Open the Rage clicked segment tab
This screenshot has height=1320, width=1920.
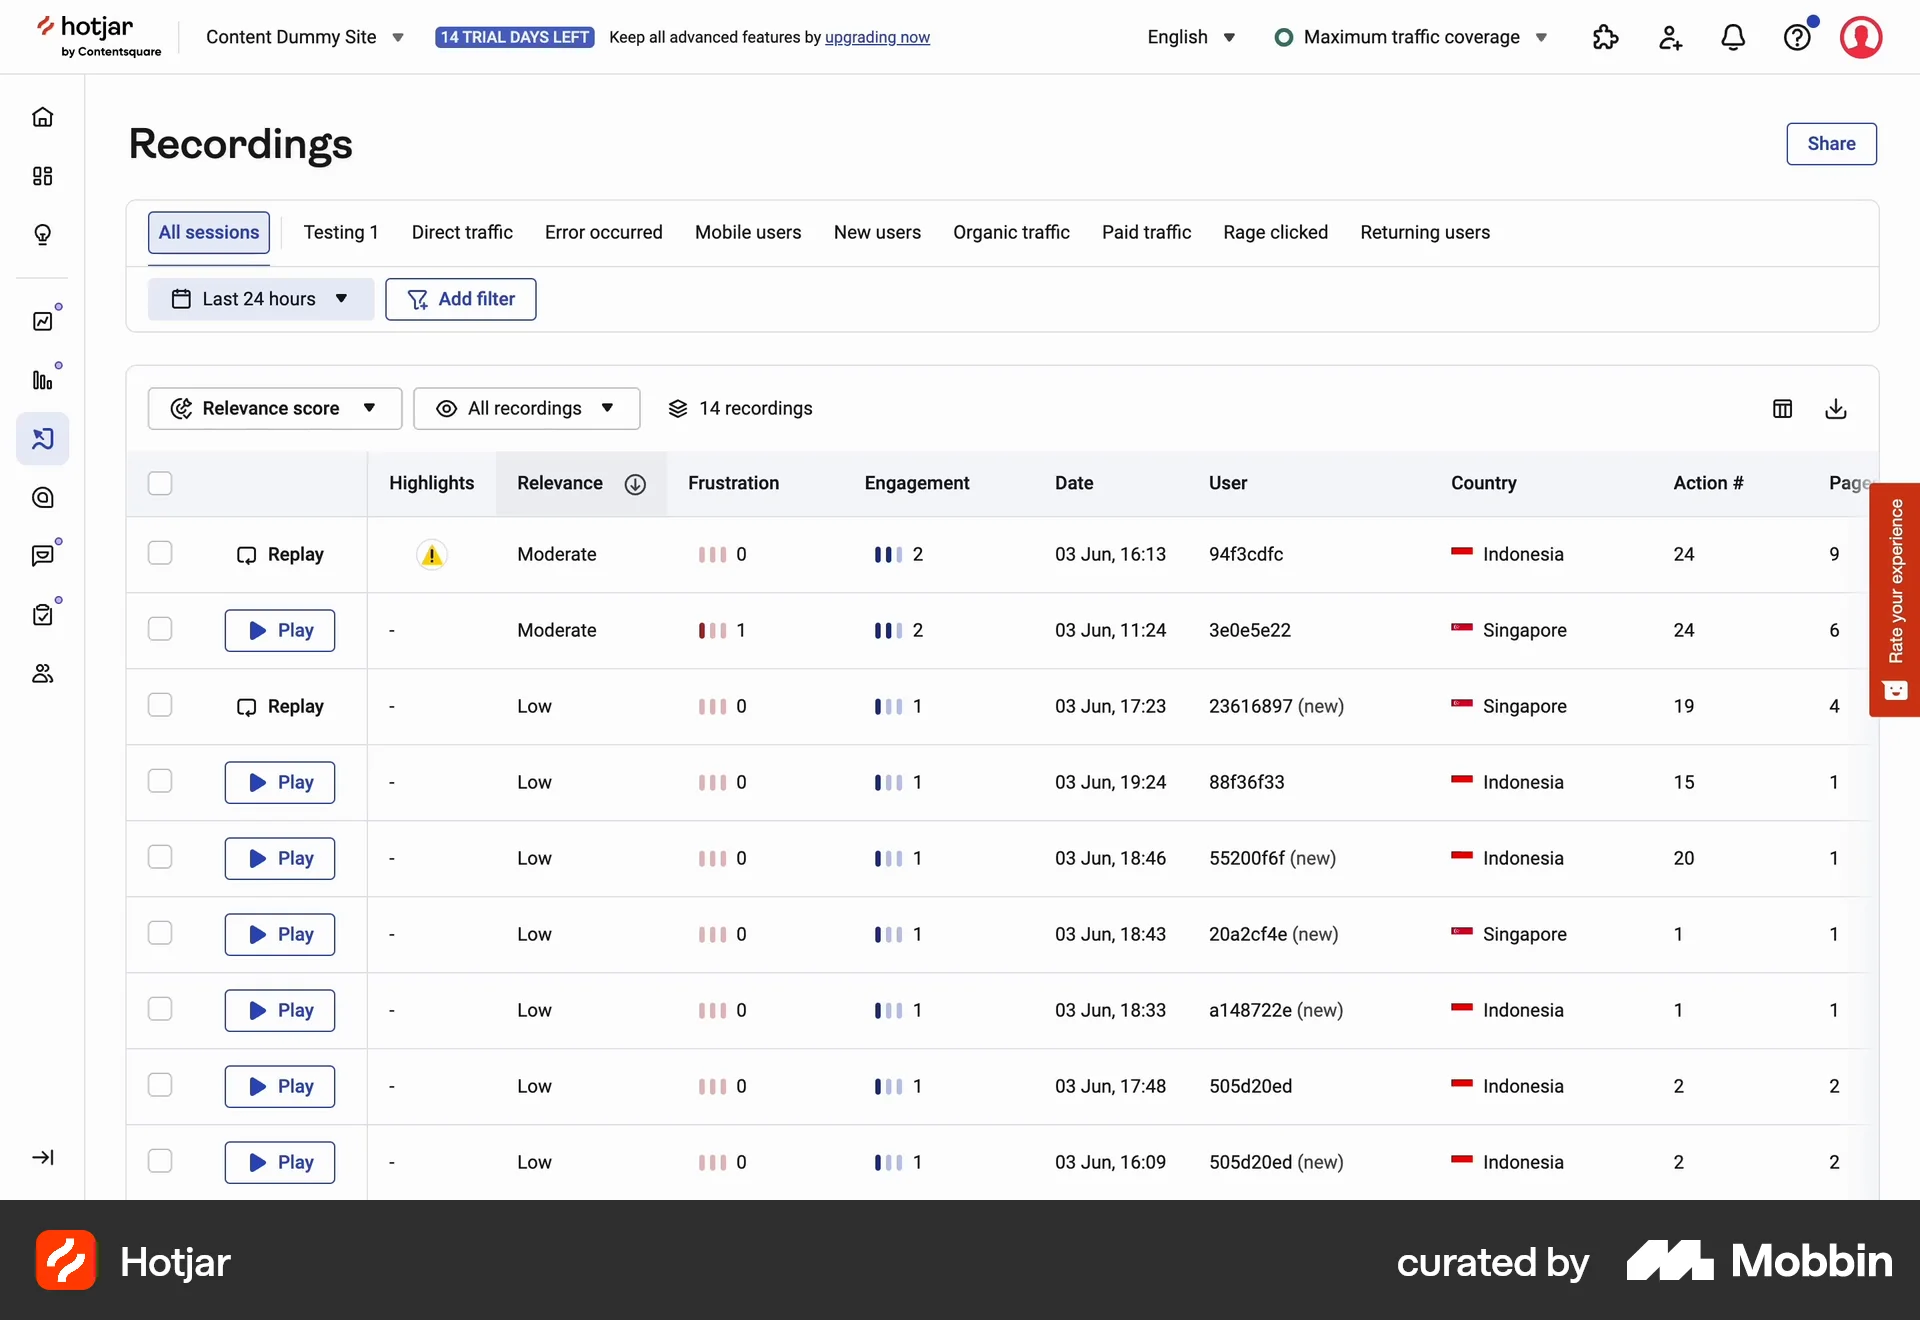click(1275, 232)
